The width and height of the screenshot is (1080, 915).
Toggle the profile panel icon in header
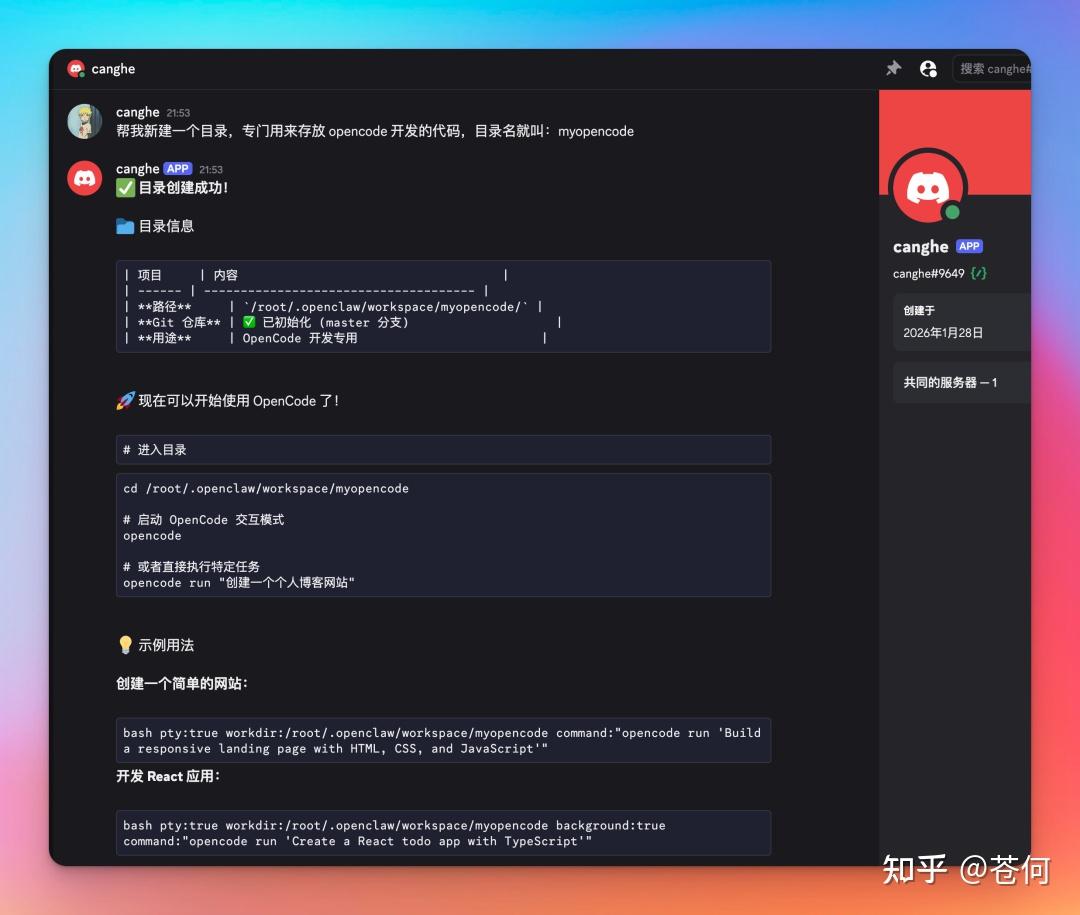tap(929, 68)
